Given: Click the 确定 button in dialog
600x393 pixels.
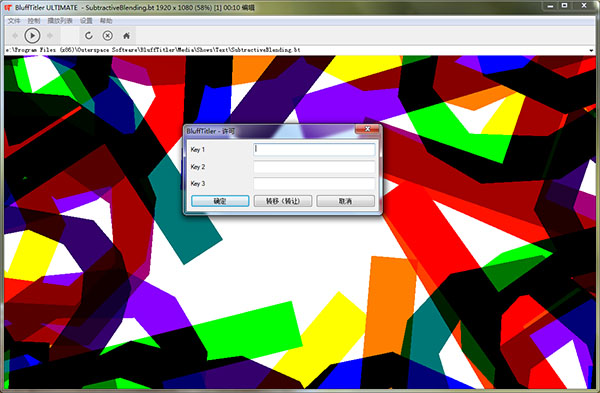Looking at the screenshot, I should pos(220,201).
